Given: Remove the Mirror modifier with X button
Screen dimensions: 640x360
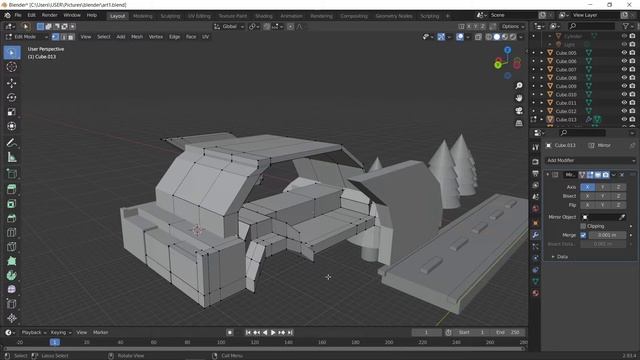Looking at the screenshot, I should pyautogui.click(x=622, y=175).
